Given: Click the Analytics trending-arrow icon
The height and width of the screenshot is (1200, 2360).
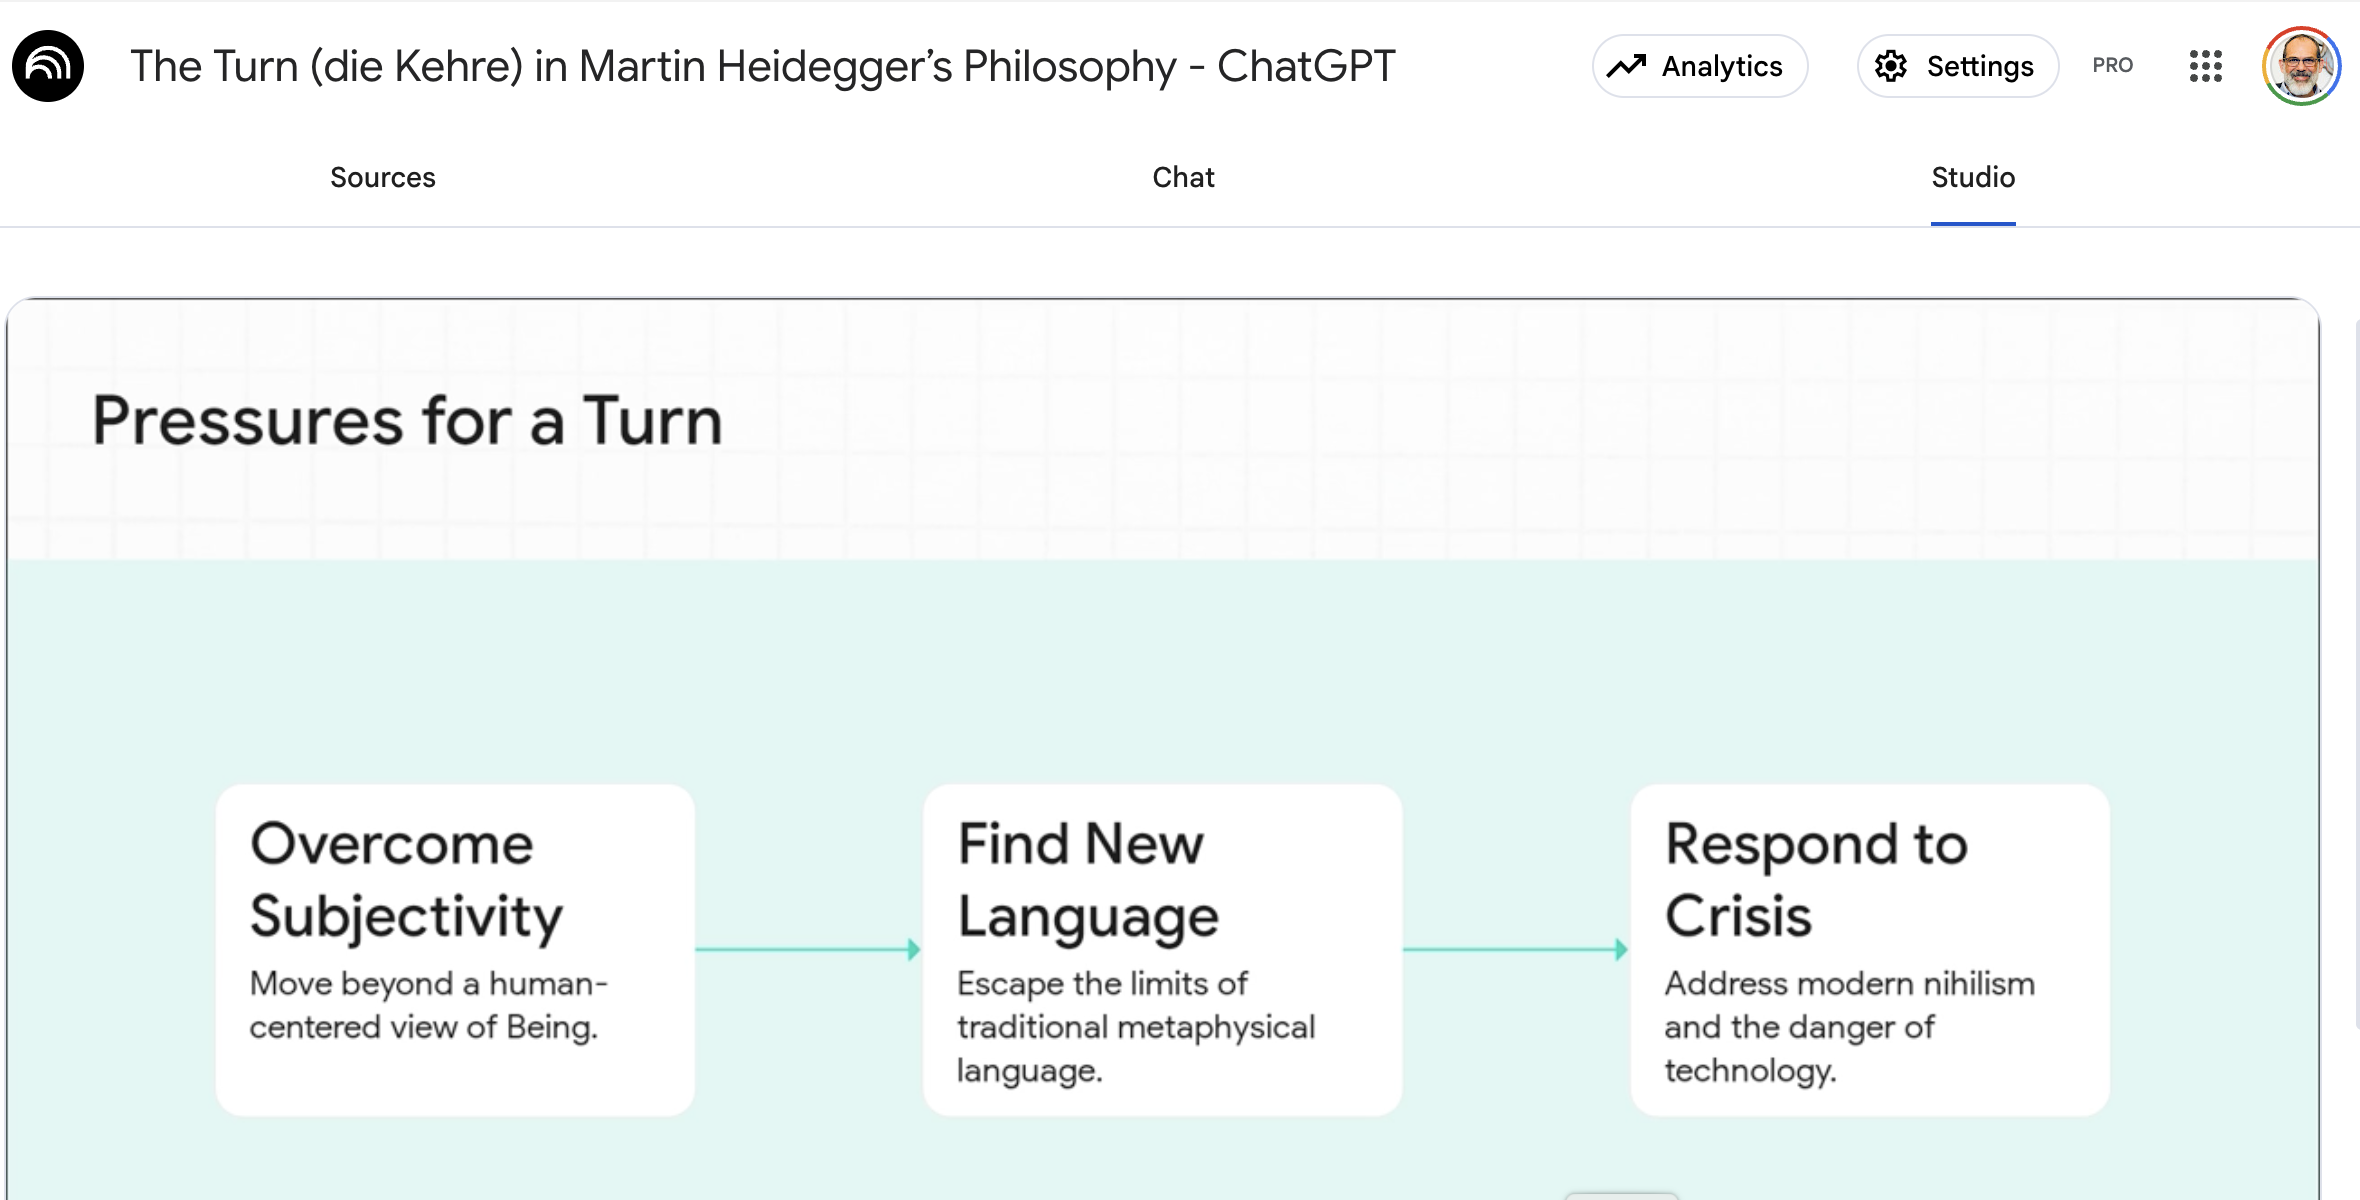Looking at the screenshot, I should pos(1627,66).
